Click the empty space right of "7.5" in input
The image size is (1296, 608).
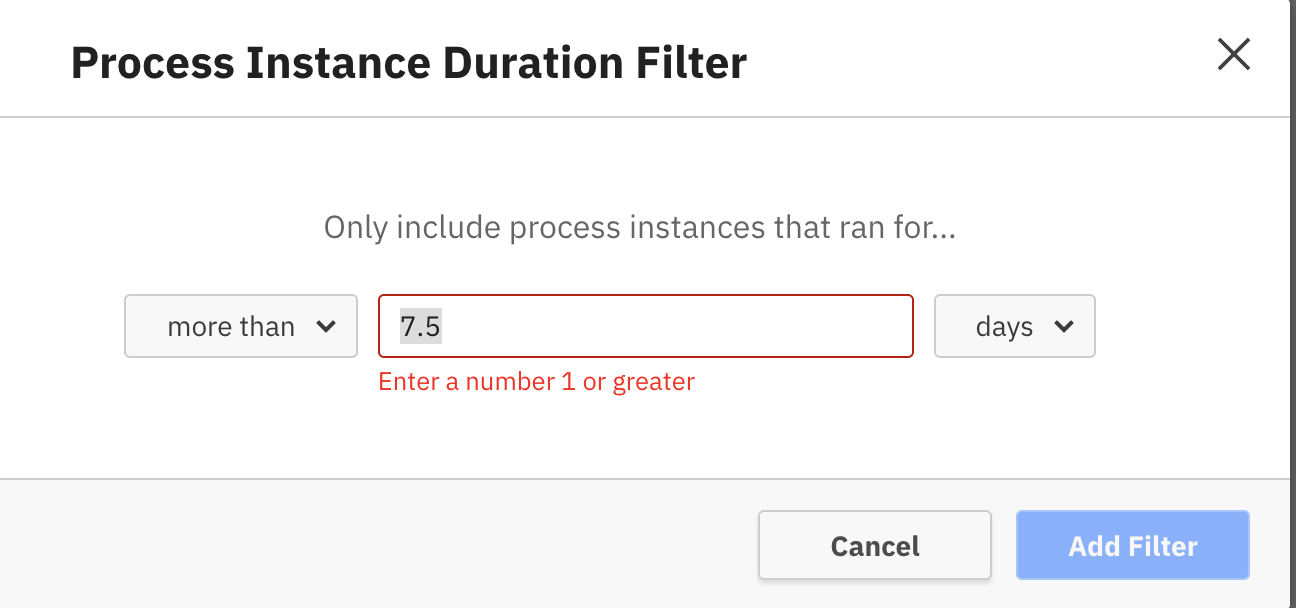coord(700,326)
